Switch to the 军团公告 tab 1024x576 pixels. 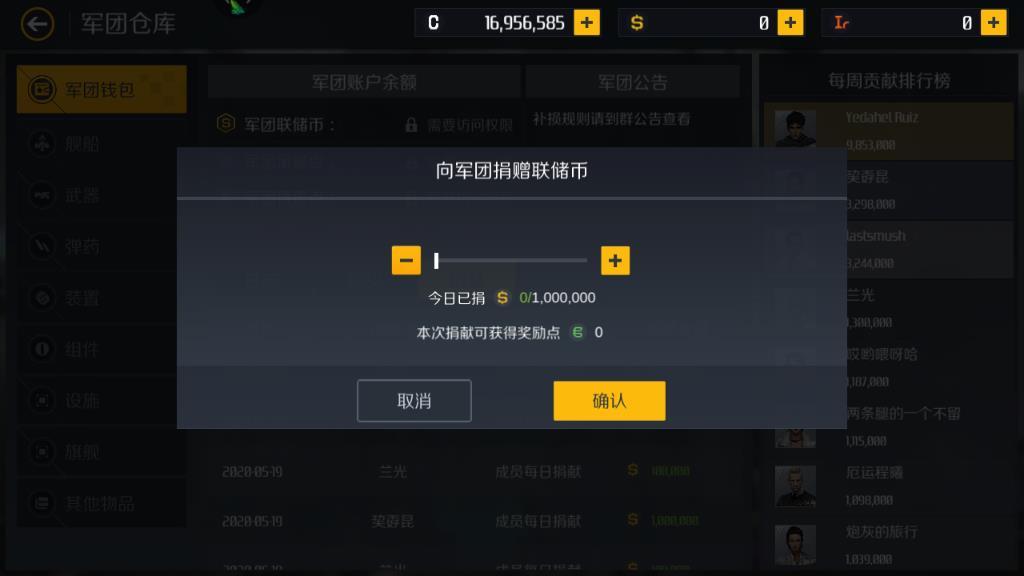pyautogui.click(x=632, y=82)
